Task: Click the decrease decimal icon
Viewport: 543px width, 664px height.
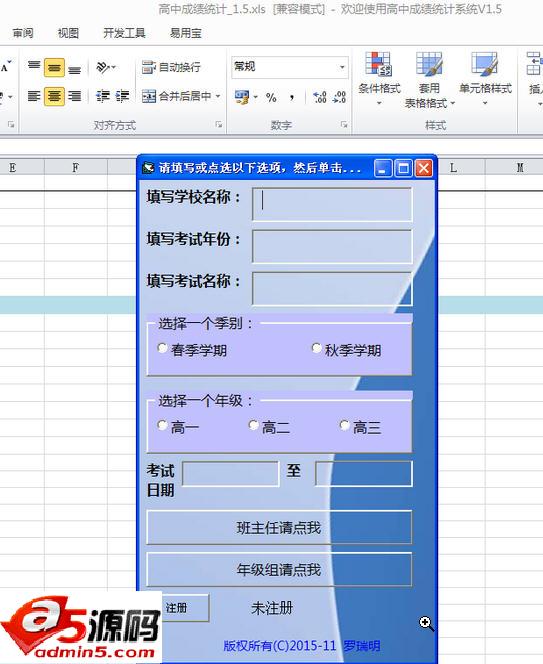Action: [340, 97]
